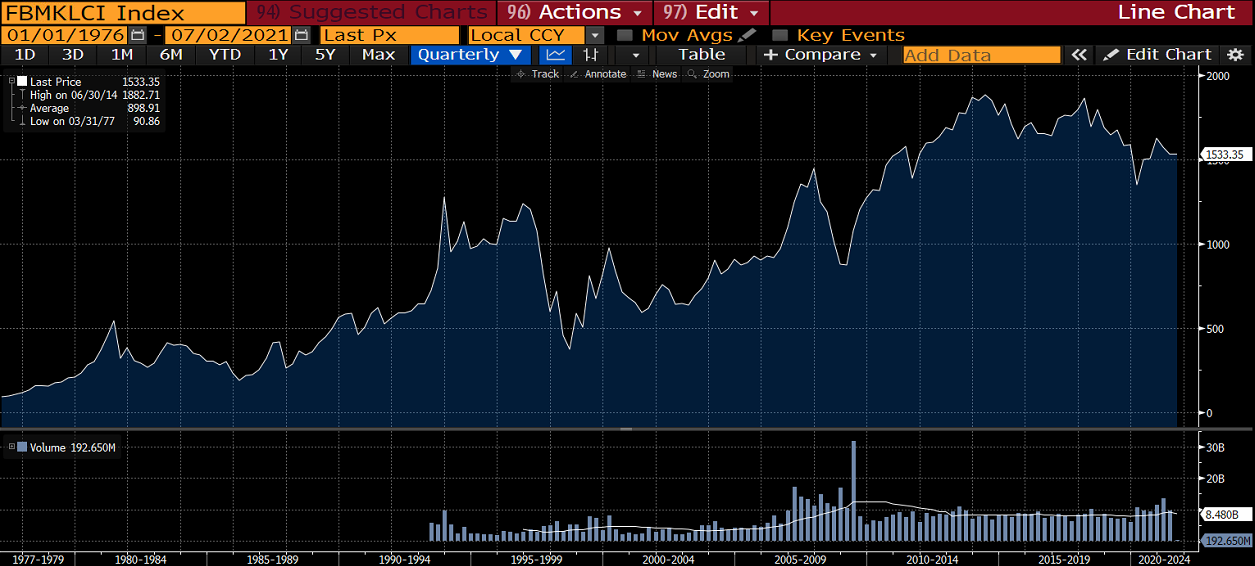Click the double-left collapse arrows icon
This screenshot has height=566, width=1255.
[1078, 55]
